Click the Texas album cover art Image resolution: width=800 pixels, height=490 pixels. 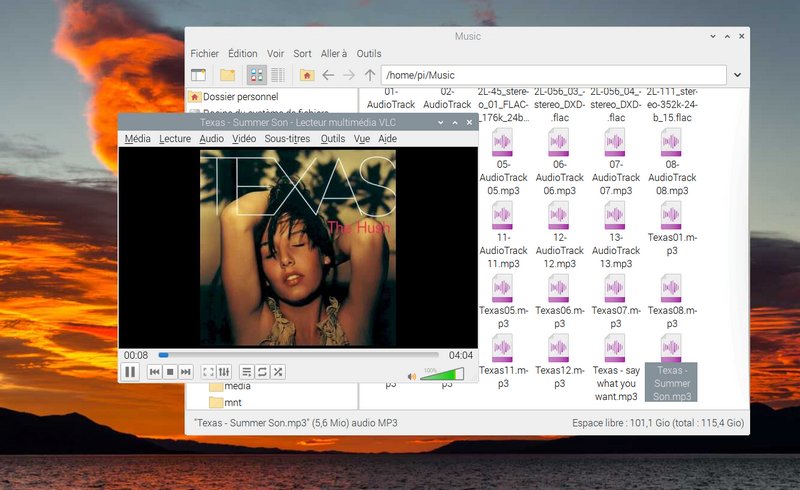[x=297, y=248]
